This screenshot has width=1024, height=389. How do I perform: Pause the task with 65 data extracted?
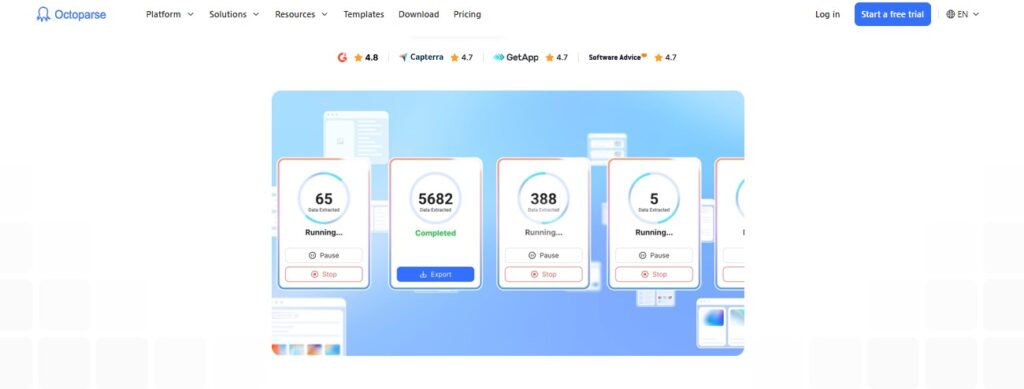324,255
